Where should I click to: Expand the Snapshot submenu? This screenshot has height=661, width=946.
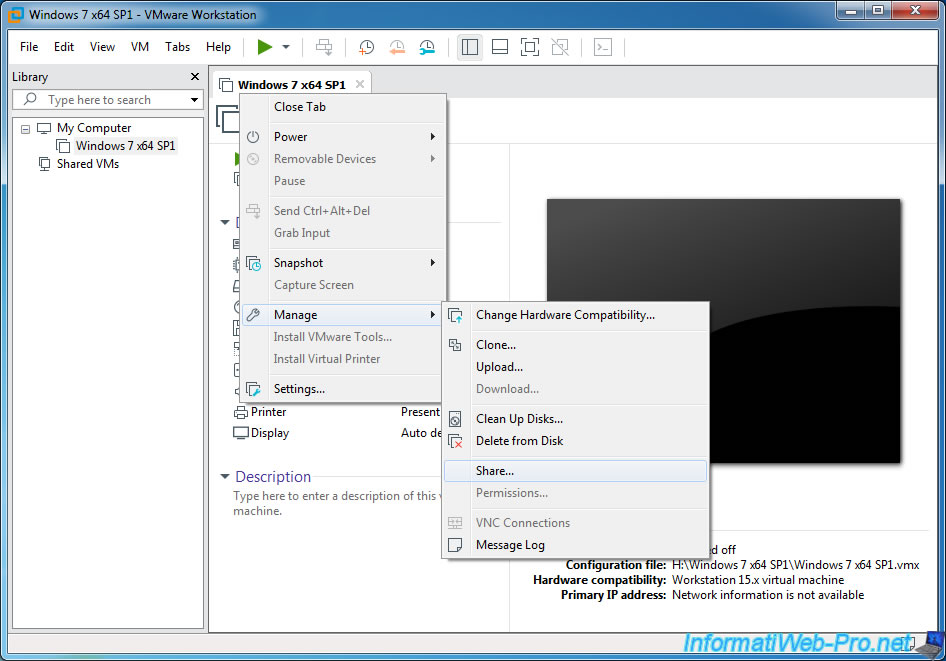click(343, 263)
